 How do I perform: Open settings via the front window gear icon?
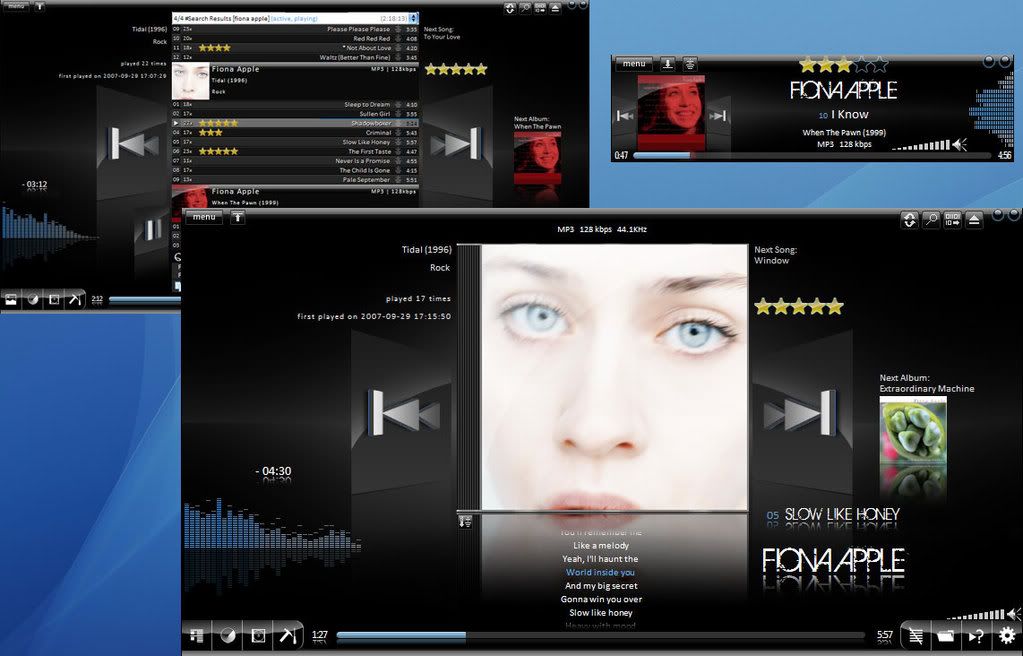(1007, 635)
